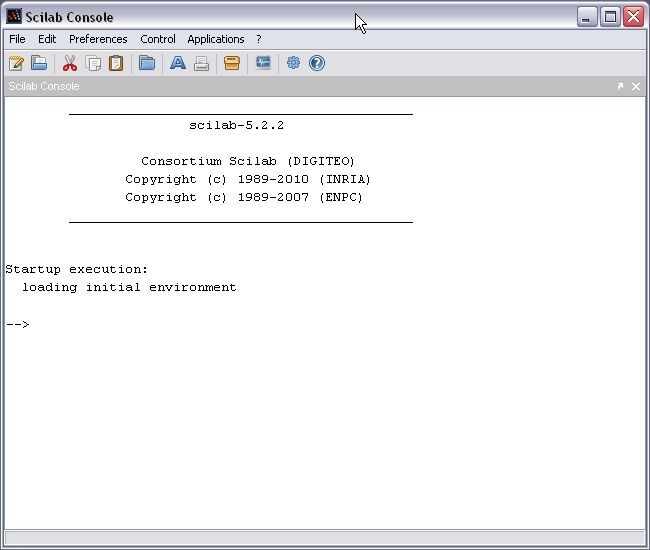Image resolution: width=650 pixels, height=550 pixels.
Task: Click 'Consortium Scilab (DIGITEO)' text
Action: [248, 161]
